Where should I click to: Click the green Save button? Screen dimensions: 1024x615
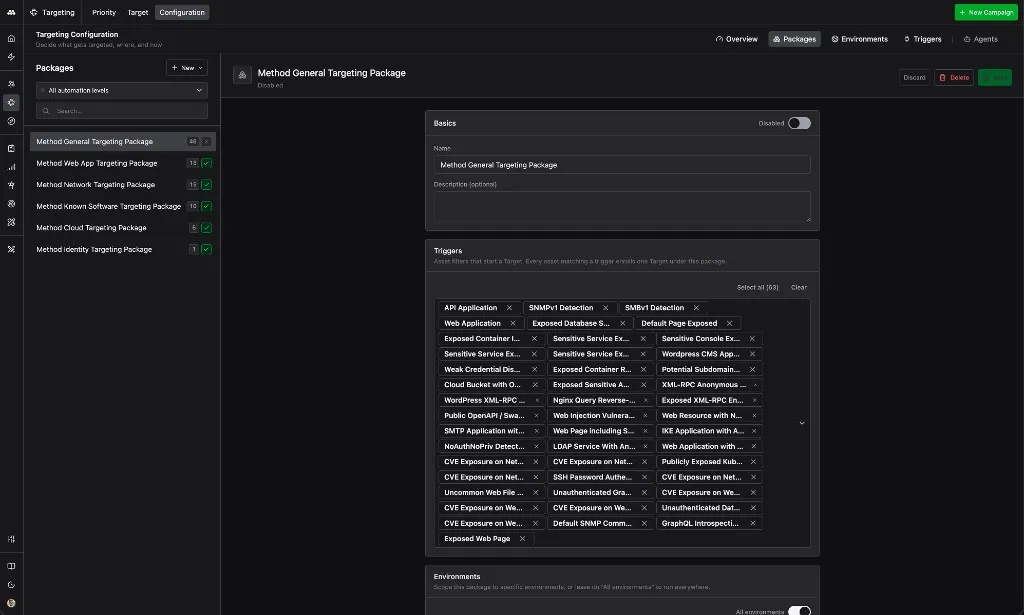(995, 78)
